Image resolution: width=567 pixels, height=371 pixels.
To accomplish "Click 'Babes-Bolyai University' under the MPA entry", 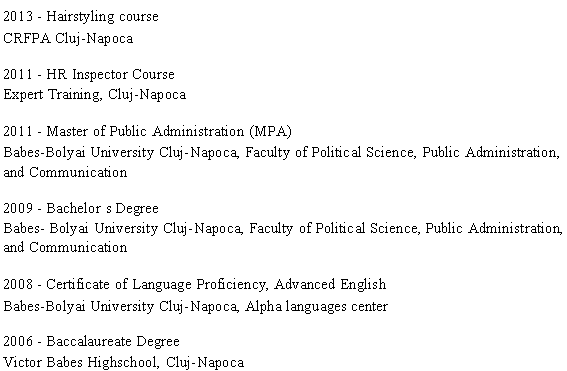I will pyautogui.click(x=79, y=152).
